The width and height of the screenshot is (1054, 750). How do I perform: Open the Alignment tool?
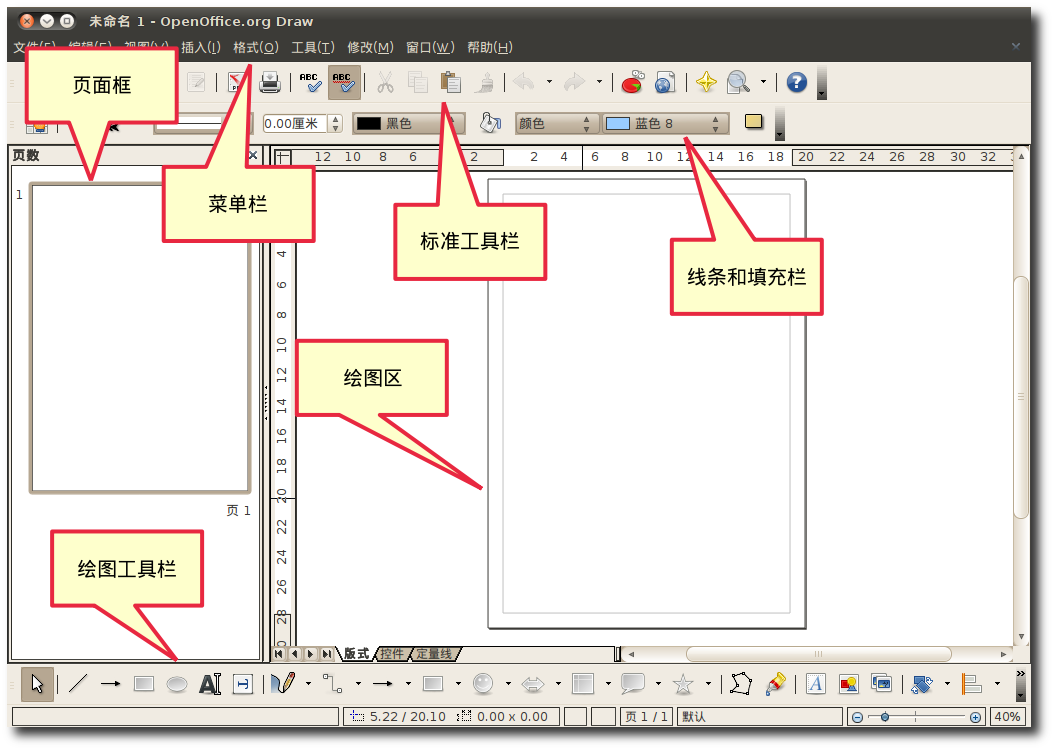(x=971, y=684)
